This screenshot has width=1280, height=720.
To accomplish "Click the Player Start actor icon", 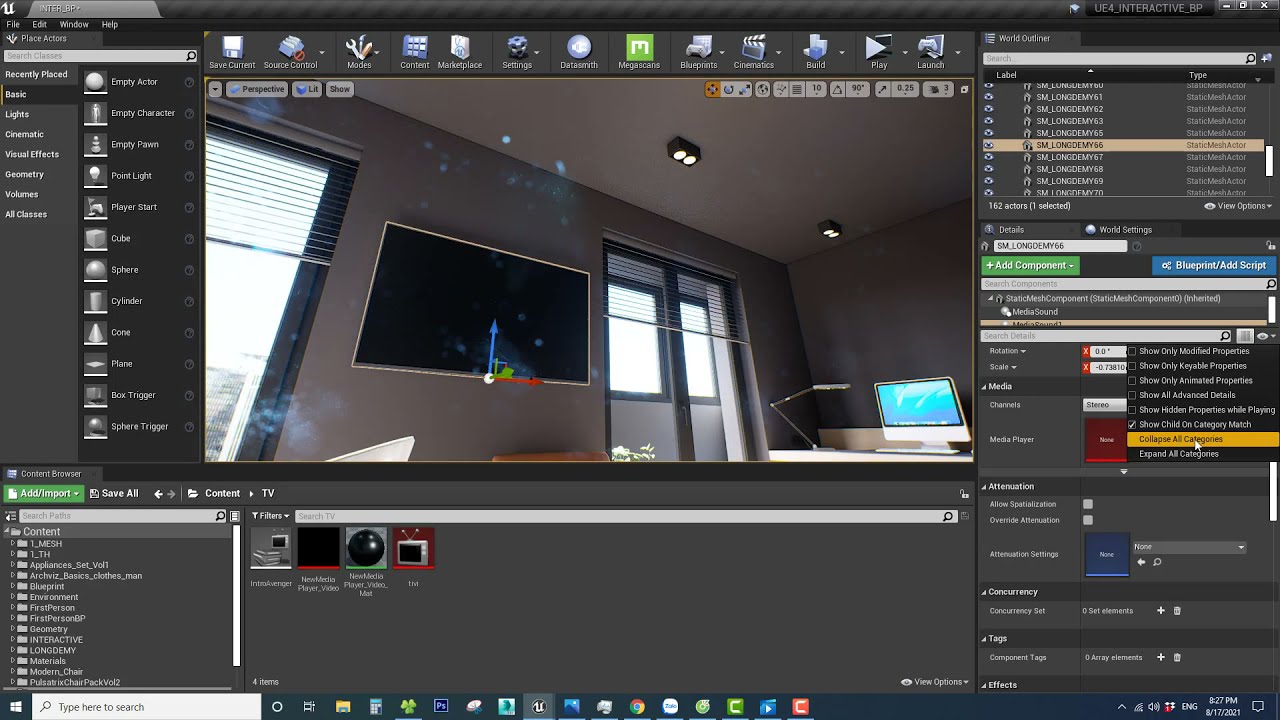I will coord(95,207).
